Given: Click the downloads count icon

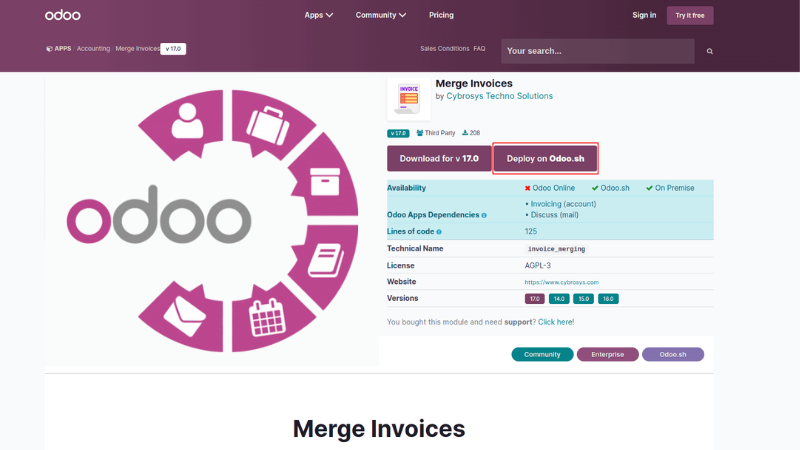Looking at the screenshot, I should [465, 133].
